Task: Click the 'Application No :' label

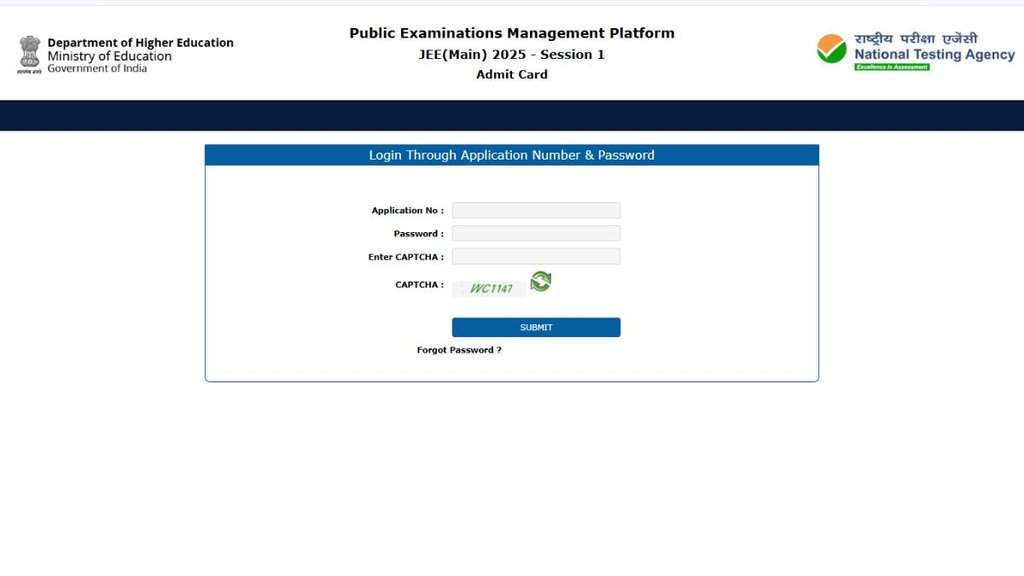Action: [x=408, y=210]
